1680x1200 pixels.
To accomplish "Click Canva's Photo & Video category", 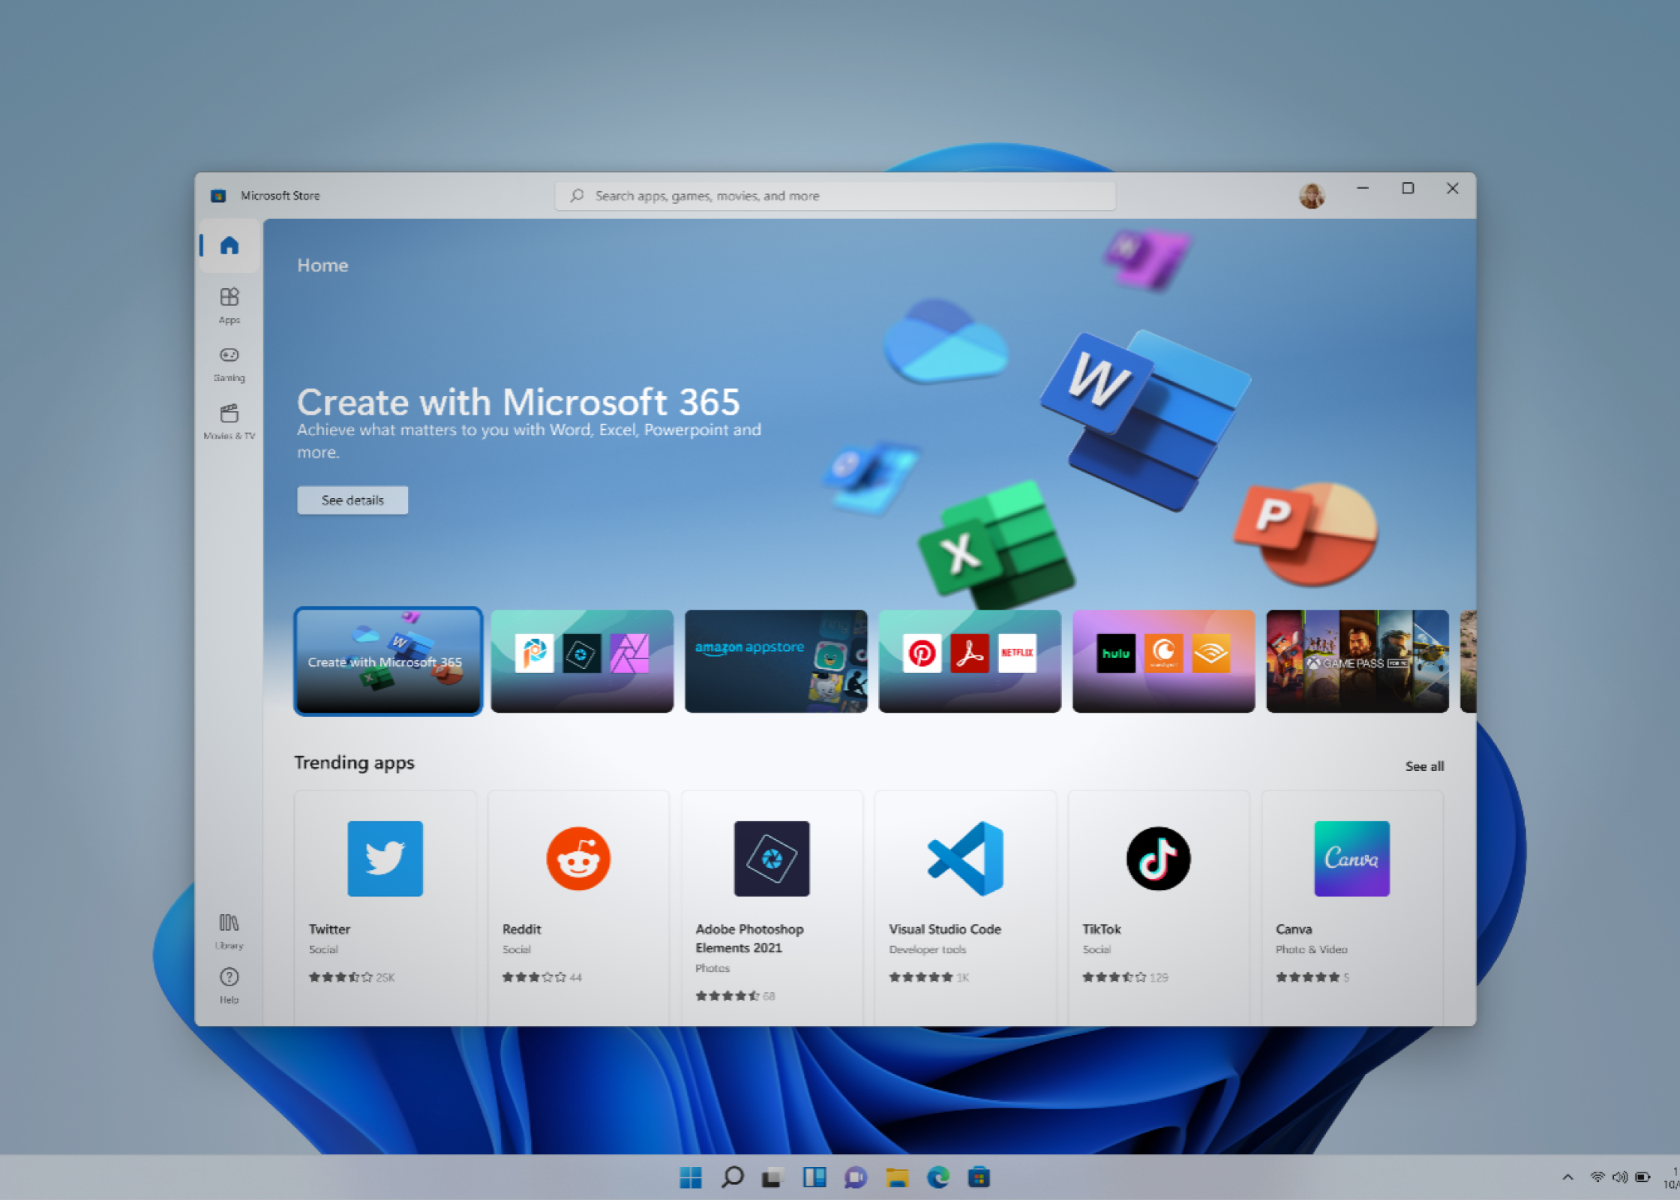I will (1311, 949).
